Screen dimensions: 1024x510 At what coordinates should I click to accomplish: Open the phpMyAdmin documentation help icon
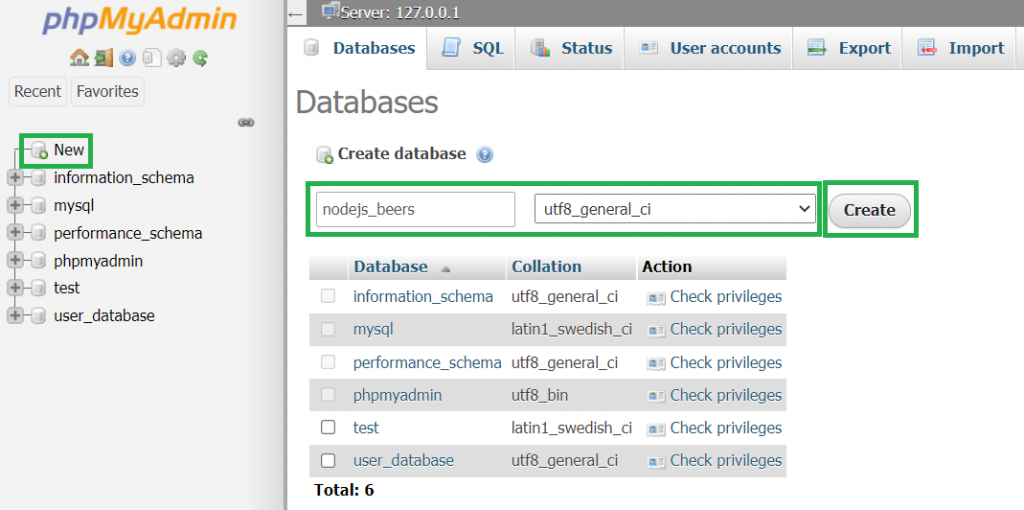coord(128,59)
